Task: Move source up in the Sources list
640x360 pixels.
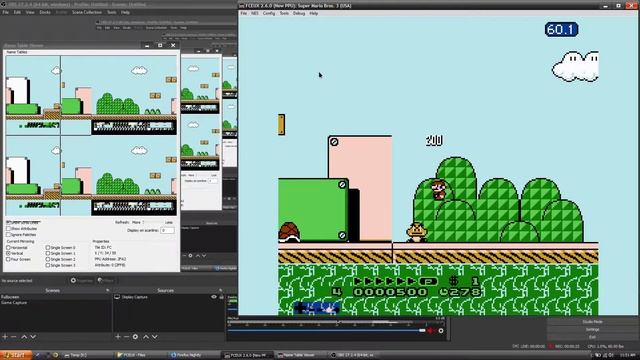Action: pyautogui.click(x=146, y=337)
